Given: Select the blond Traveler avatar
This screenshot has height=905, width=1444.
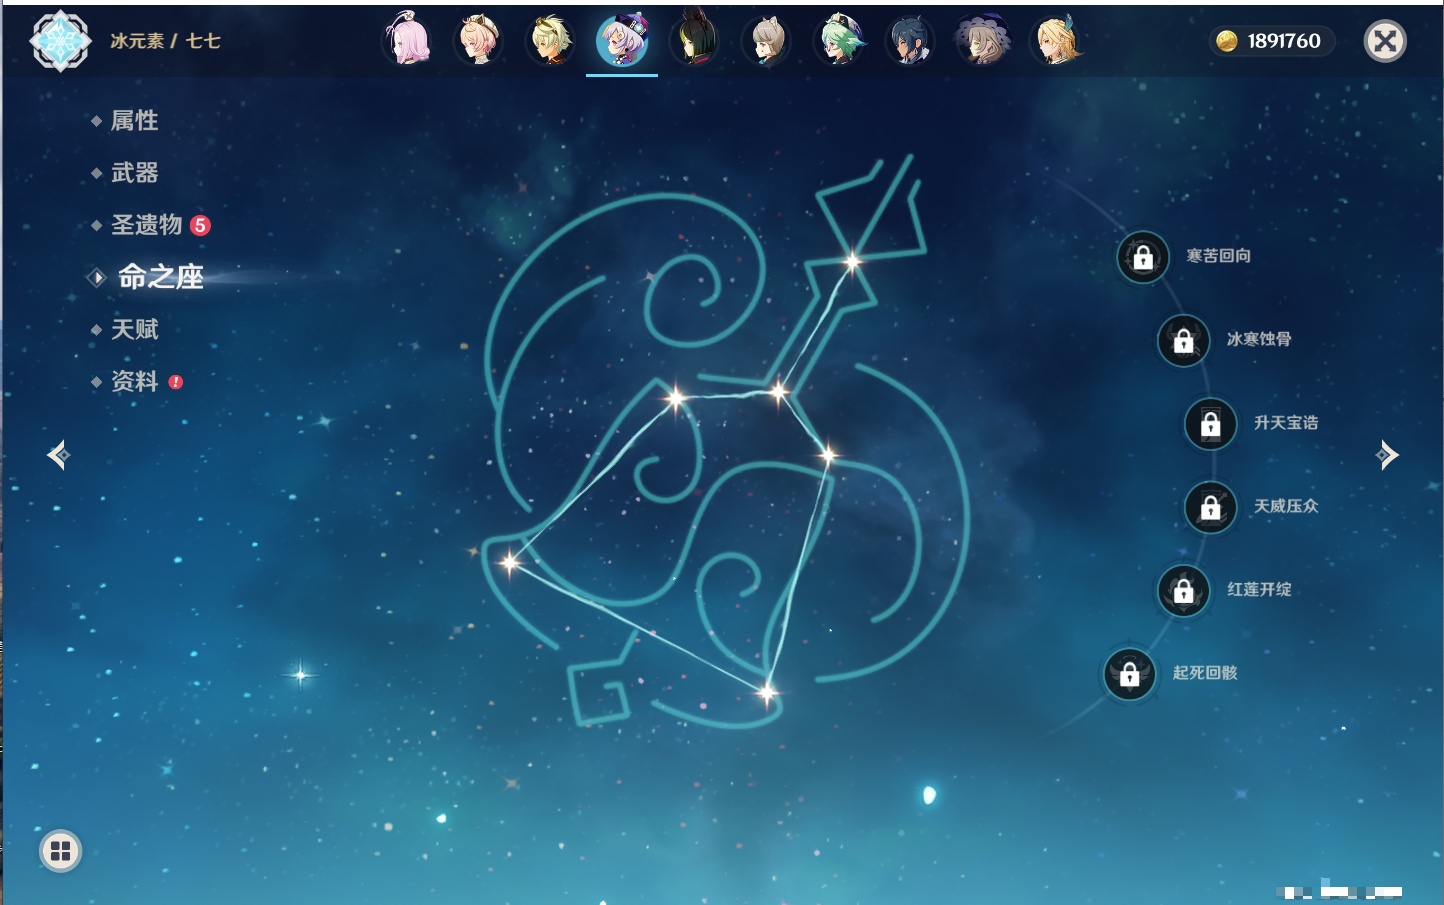Looking at the screenshot, I should point(1056,41).
